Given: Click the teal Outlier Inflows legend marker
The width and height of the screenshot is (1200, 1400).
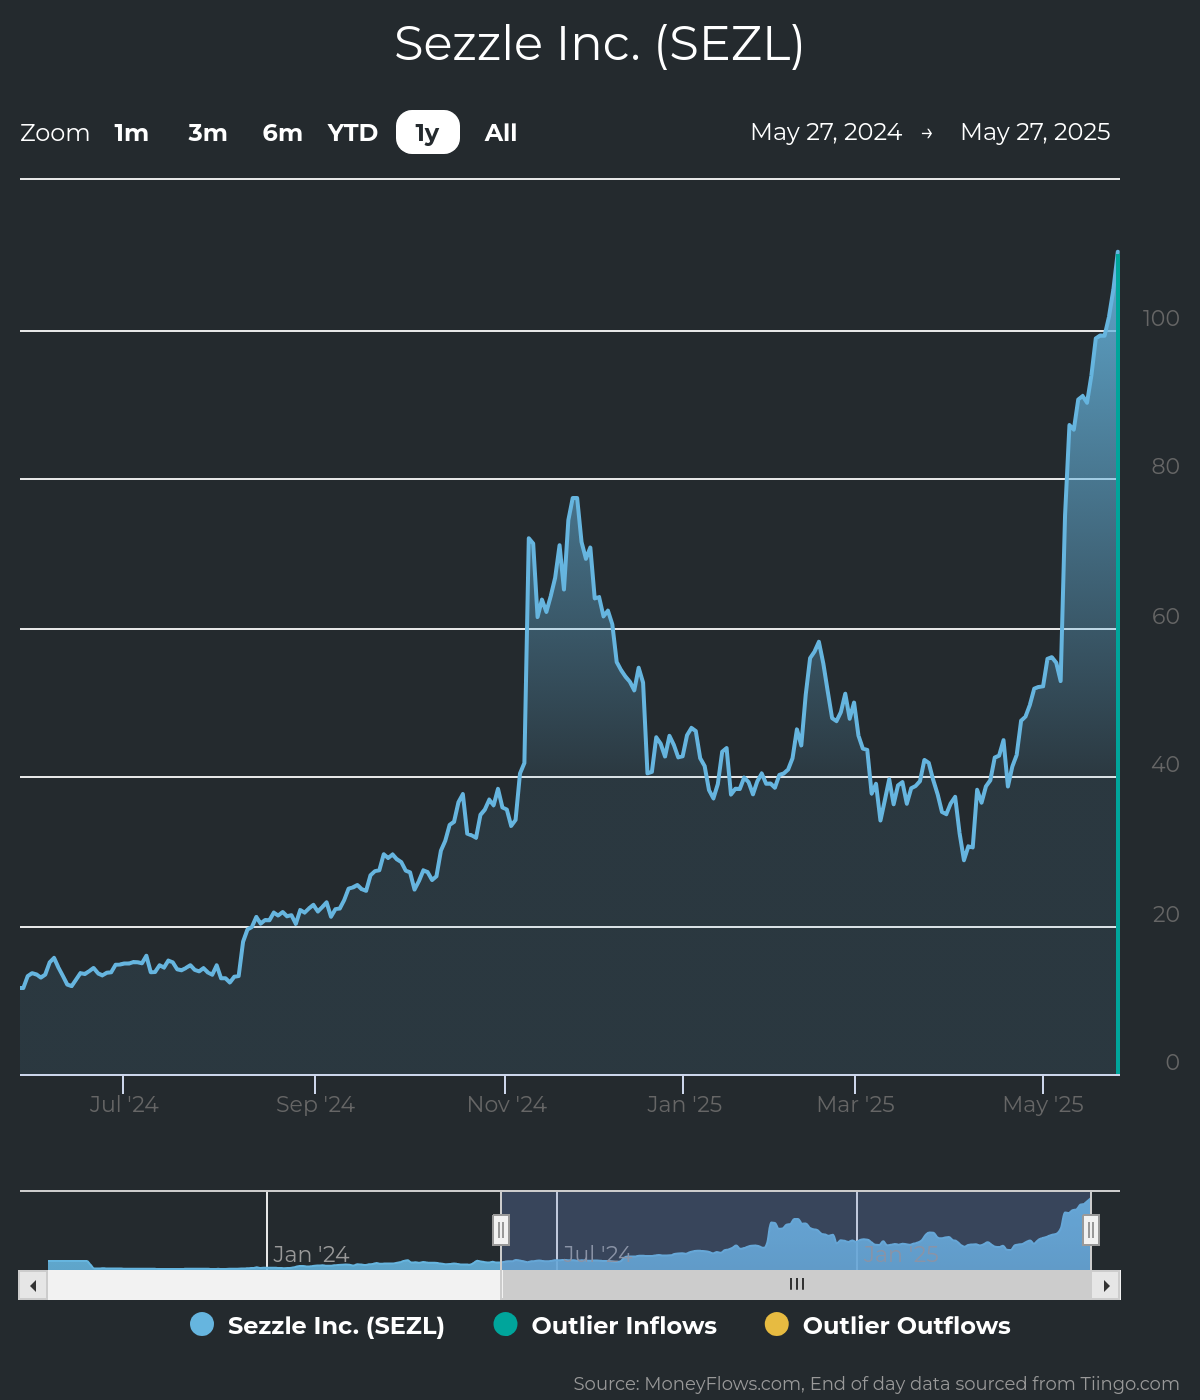Looking at the screenshot, I should (506, 1324).
